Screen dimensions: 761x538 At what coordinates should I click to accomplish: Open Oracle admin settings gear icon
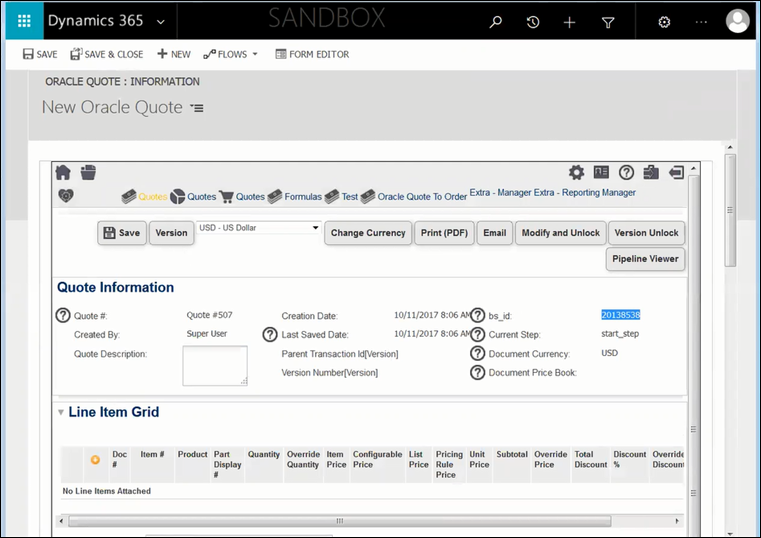pos(576,172)
